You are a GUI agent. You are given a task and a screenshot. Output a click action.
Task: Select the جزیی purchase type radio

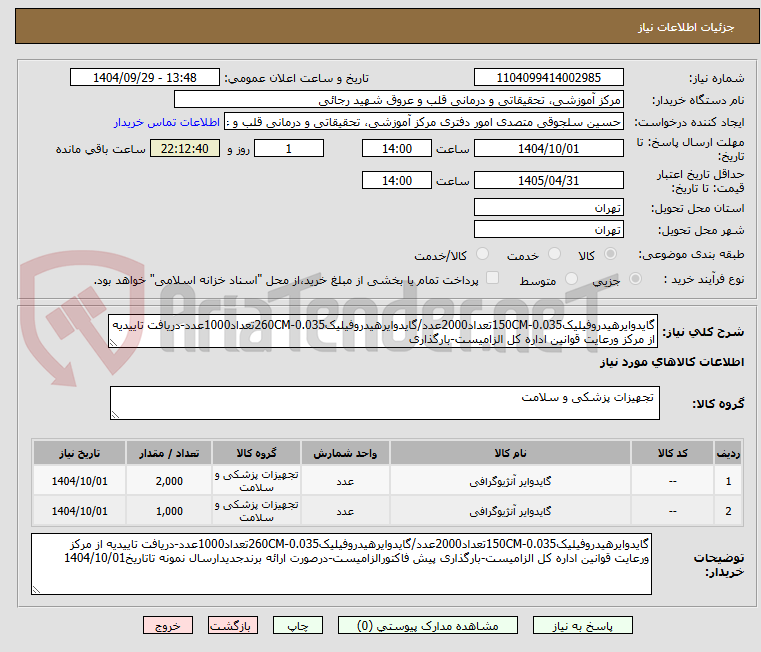635,279
